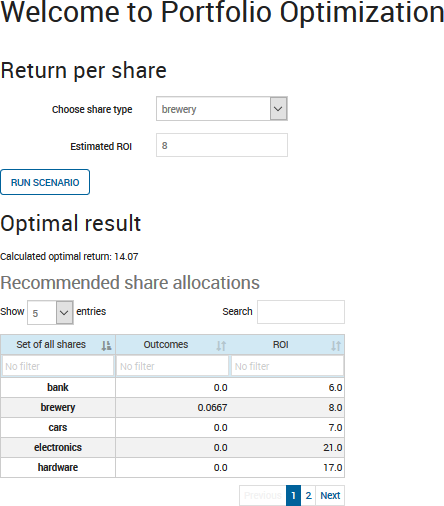444x506 pixels.
Task: Click the bank share name cell
Action: tap(58, 387)
